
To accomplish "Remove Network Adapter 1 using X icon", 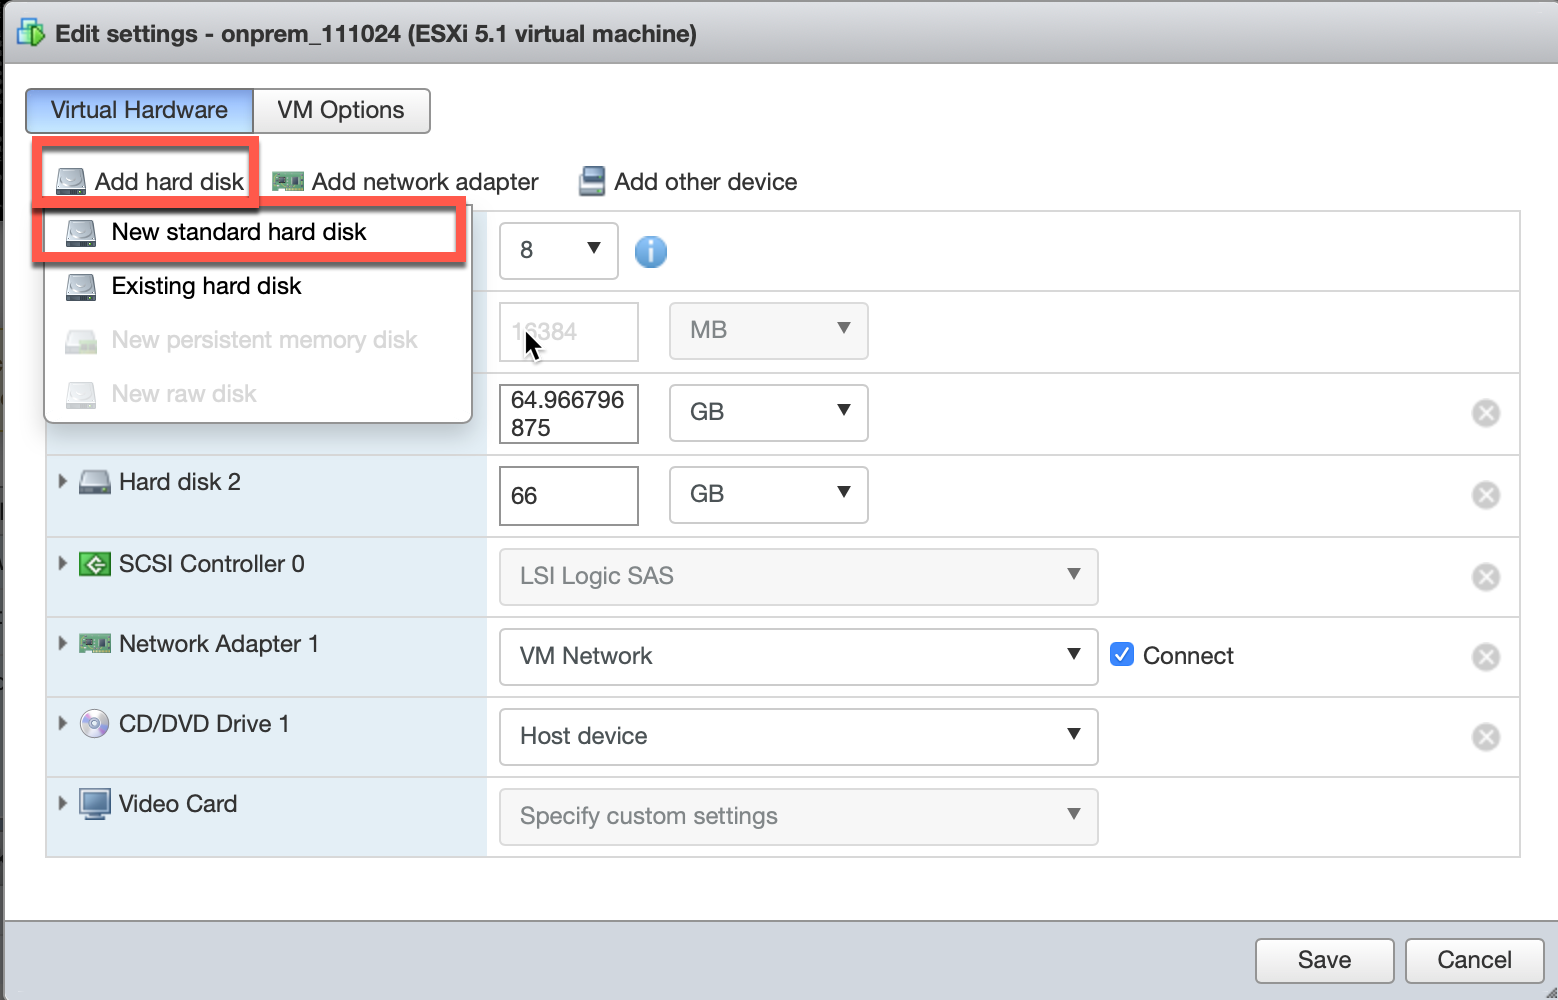I will 1486,657.
